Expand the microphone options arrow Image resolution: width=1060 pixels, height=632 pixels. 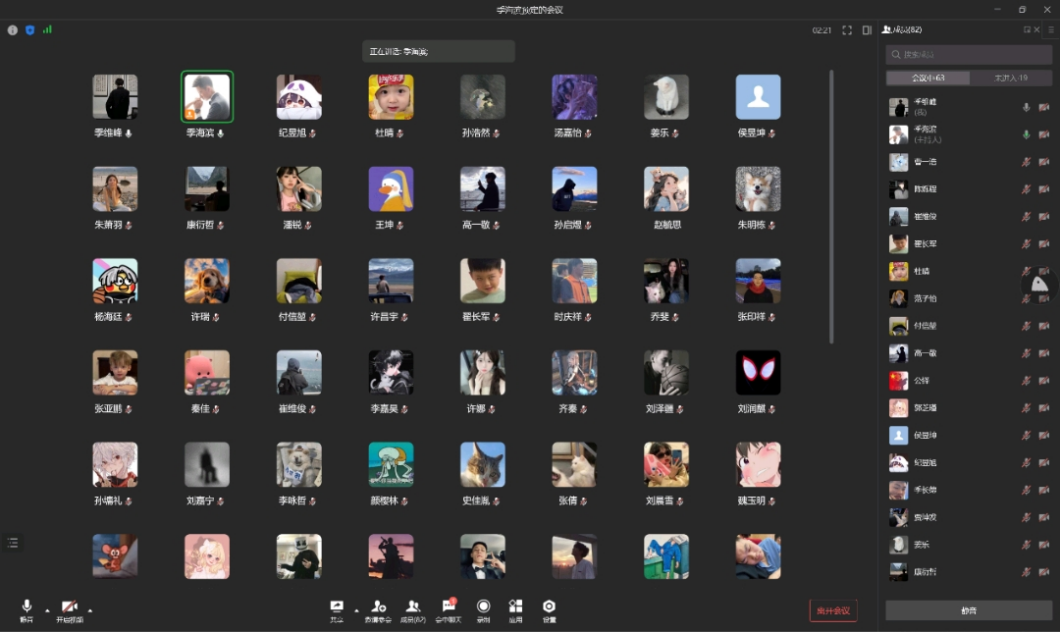point(46,609)
